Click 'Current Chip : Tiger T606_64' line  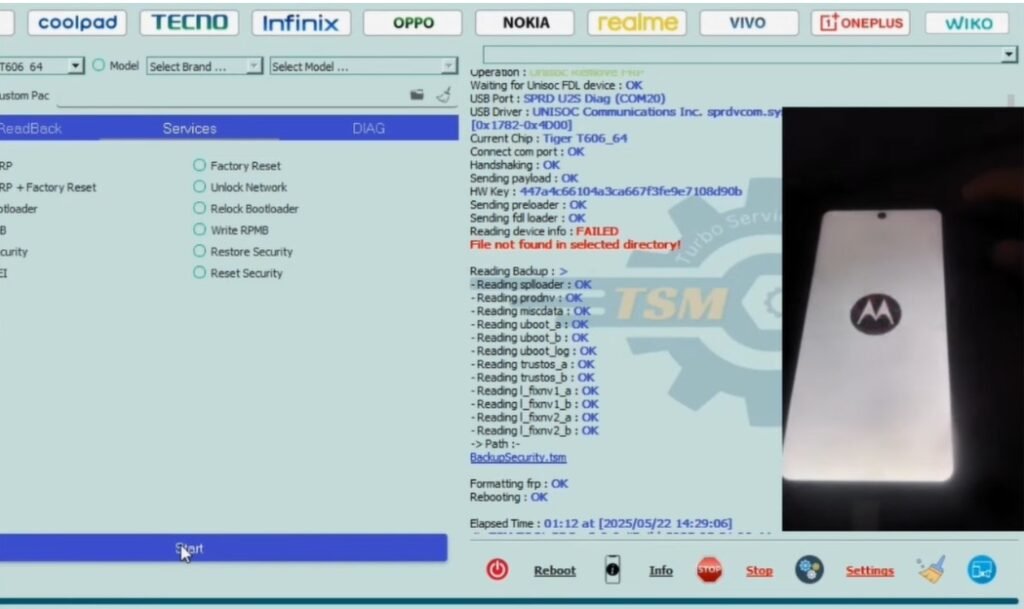pos(548,138)
